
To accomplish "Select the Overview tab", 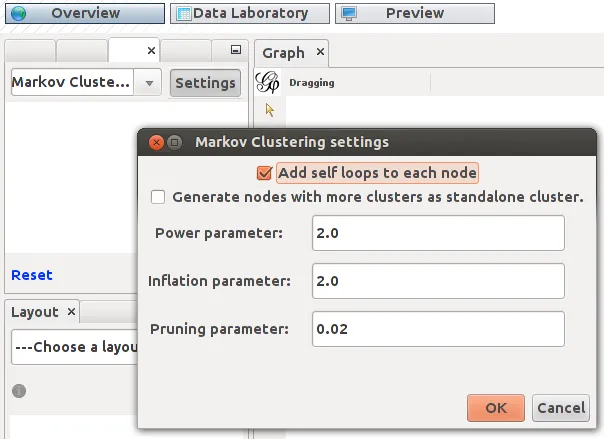I will tap(85, 13).
